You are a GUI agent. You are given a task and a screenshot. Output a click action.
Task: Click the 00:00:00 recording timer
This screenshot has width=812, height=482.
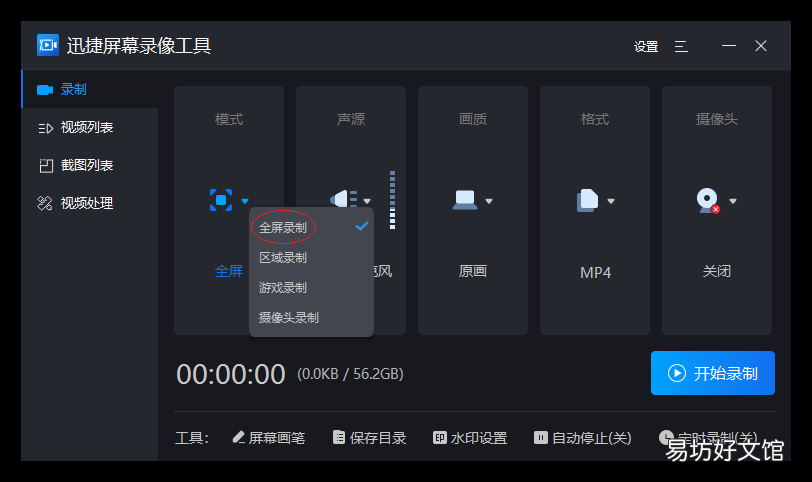point(230,374)
